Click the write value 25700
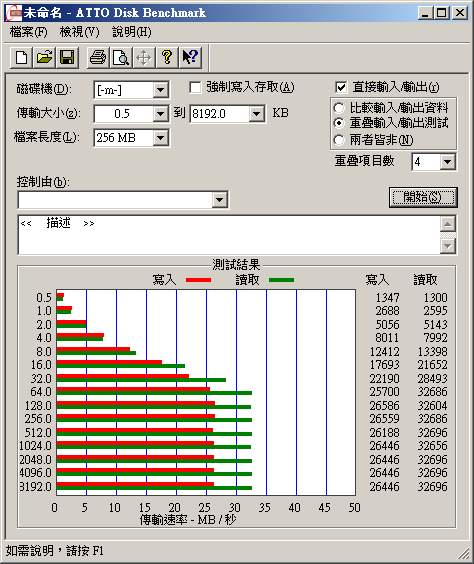 click(384, 392)
